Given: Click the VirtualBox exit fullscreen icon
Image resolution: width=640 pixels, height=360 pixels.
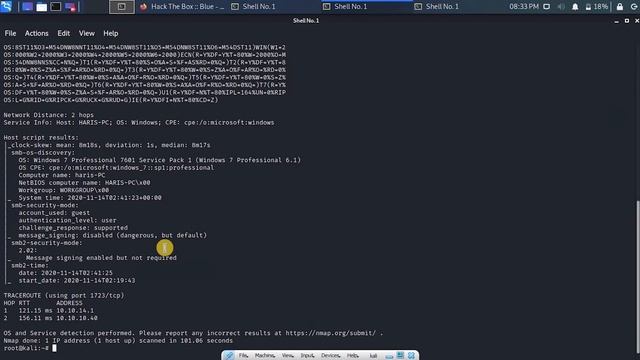Looking at the screenshot, I should pyautogui.click(x=400, y=356).
